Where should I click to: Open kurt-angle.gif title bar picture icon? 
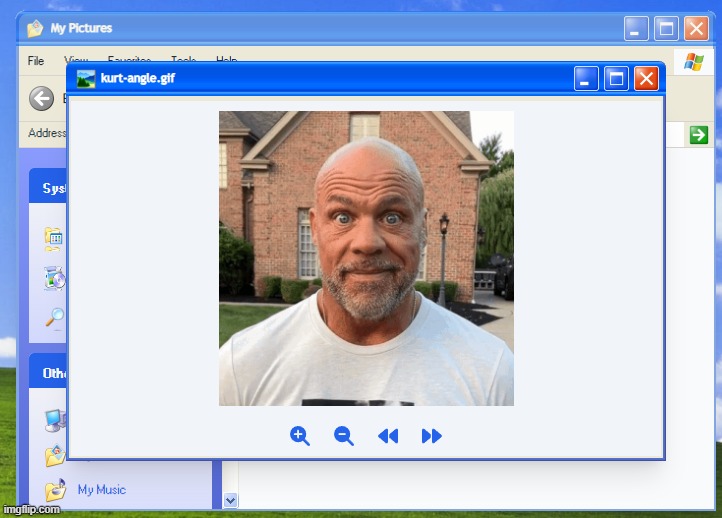point(86,78)
